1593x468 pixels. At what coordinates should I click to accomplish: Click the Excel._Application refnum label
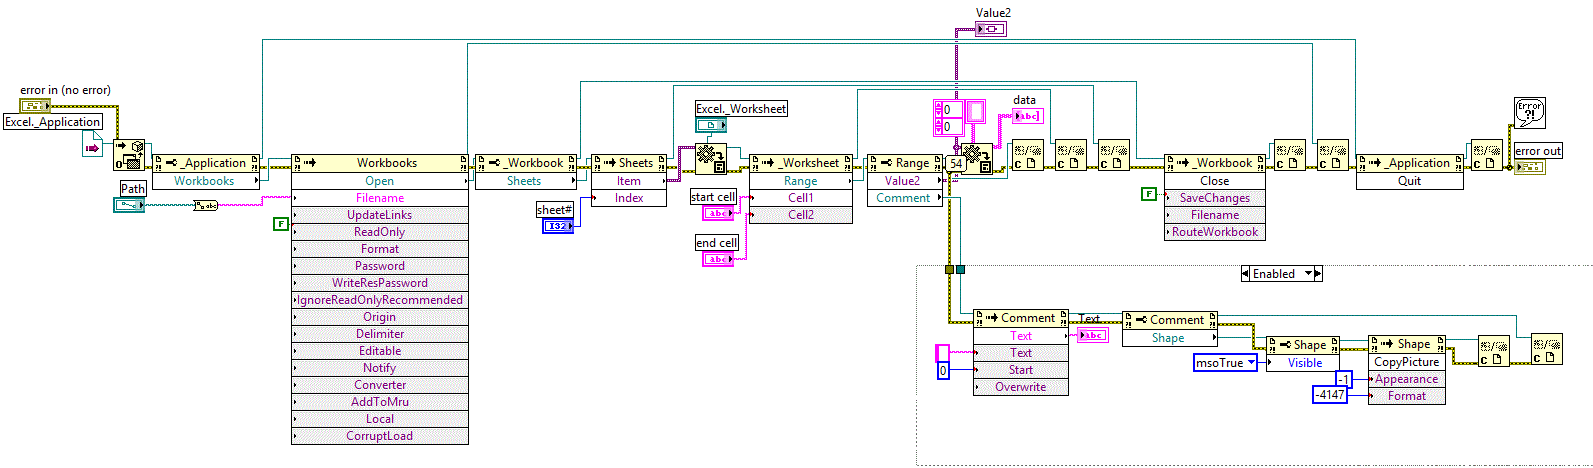[53, 122]
